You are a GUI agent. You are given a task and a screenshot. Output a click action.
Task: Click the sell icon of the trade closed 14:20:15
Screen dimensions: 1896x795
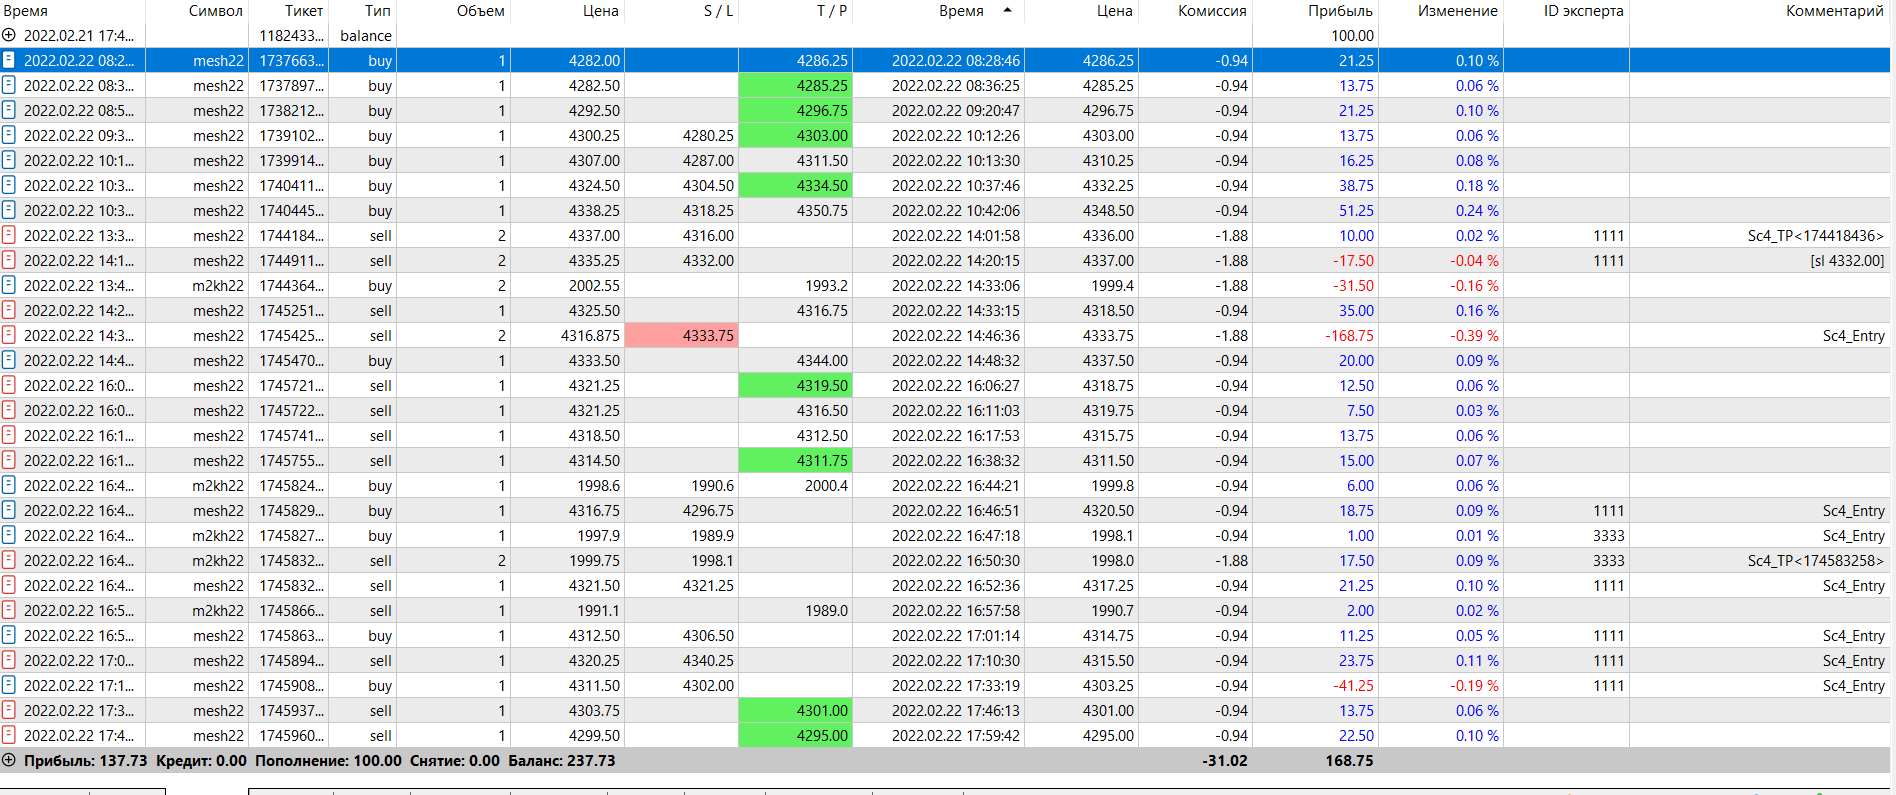[x=9, y=260]
